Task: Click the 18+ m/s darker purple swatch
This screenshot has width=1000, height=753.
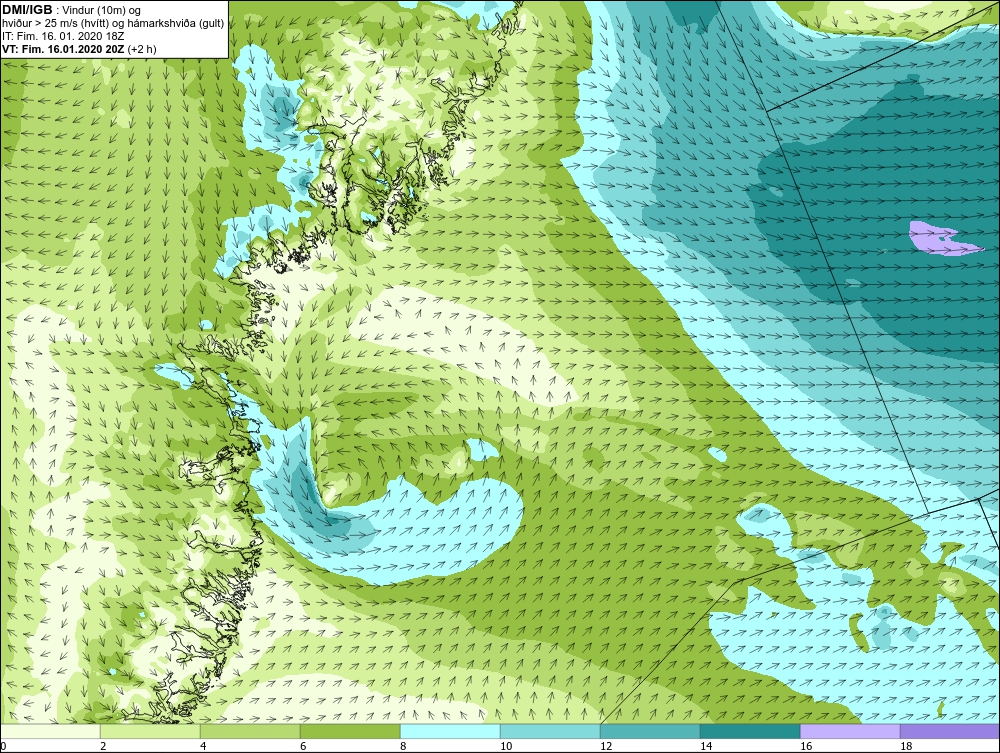Action: [x=950, y=731]
